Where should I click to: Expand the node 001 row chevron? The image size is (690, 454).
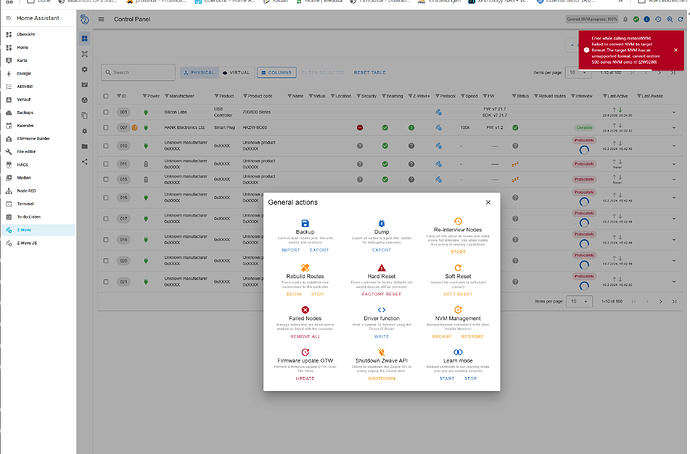pyautogui.click(x=674, y=113)
